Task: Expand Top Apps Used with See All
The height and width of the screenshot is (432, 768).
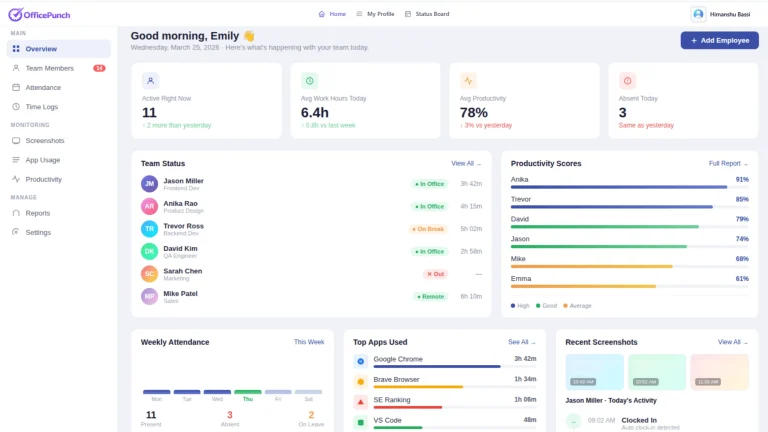Action: pos(522,342)
